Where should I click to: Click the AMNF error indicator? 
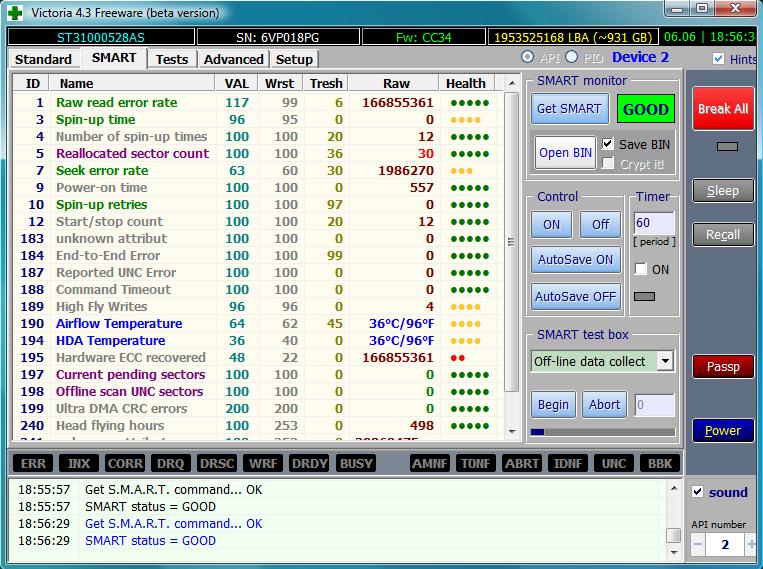tap(430, 464)
